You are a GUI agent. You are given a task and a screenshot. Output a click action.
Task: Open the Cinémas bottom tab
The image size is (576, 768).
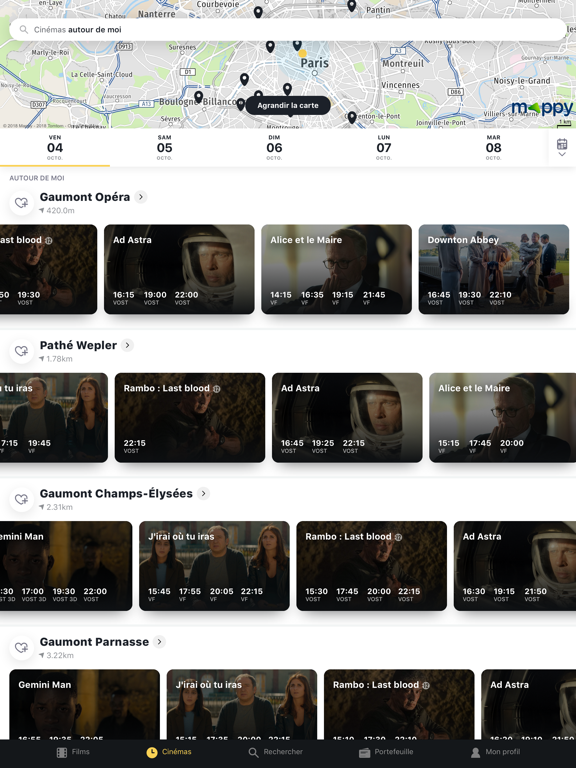[169, 752]
